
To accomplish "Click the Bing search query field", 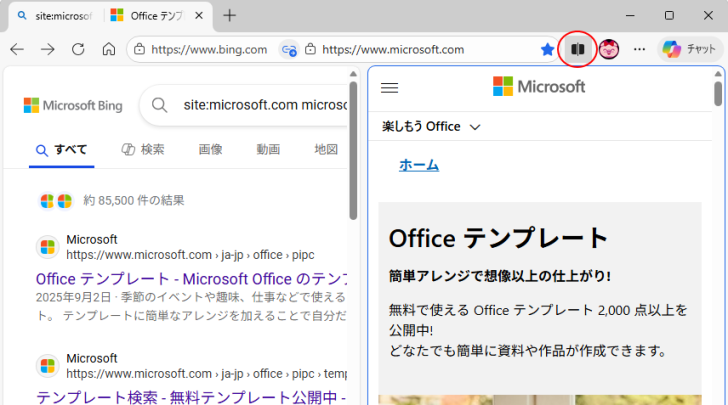I will (265, 105).
